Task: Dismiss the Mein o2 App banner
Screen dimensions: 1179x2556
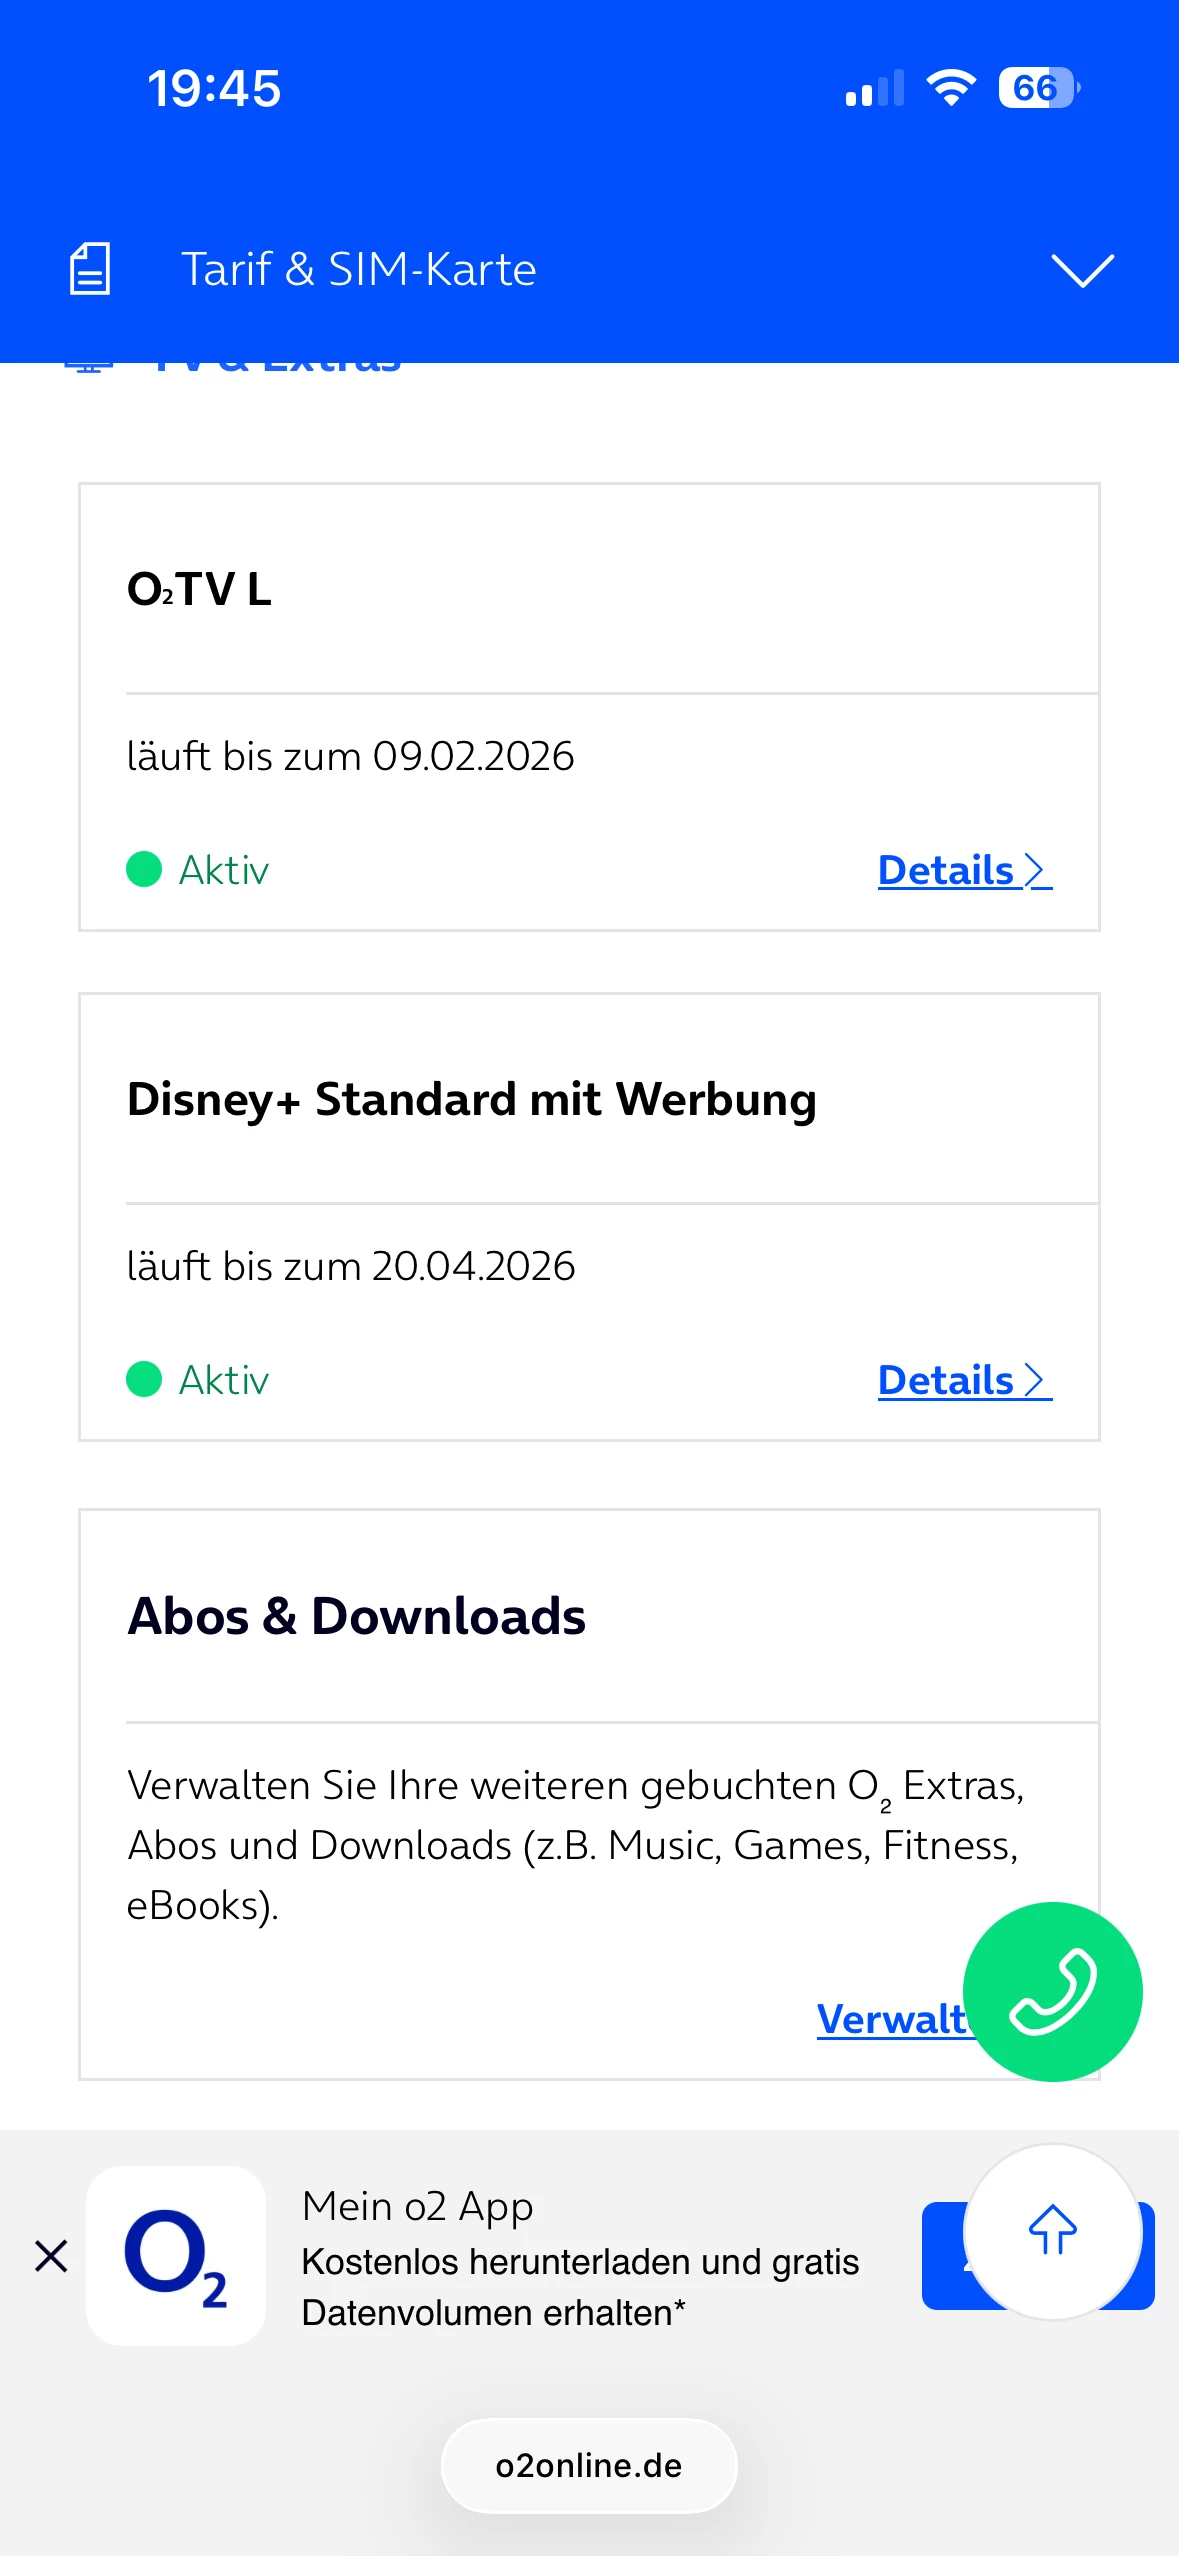Action: (51, 2256)
